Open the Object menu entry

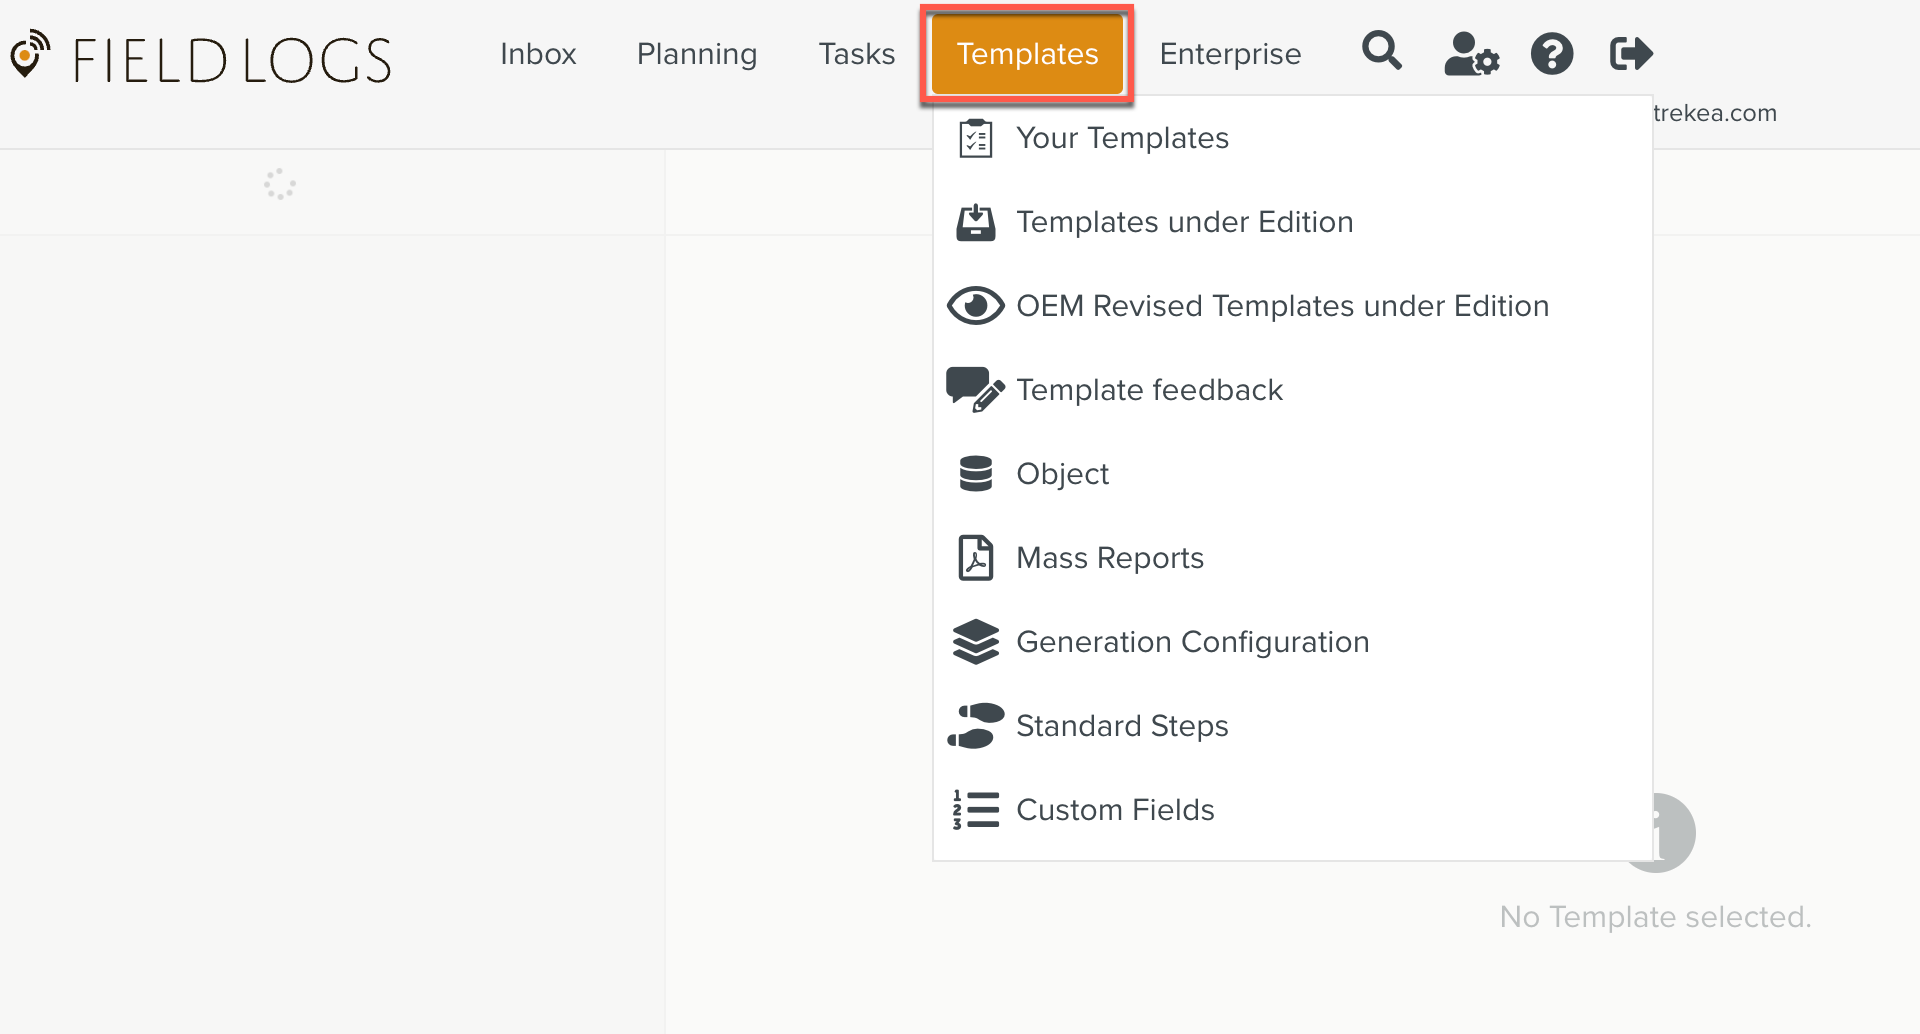click(x=1292, y=474)
